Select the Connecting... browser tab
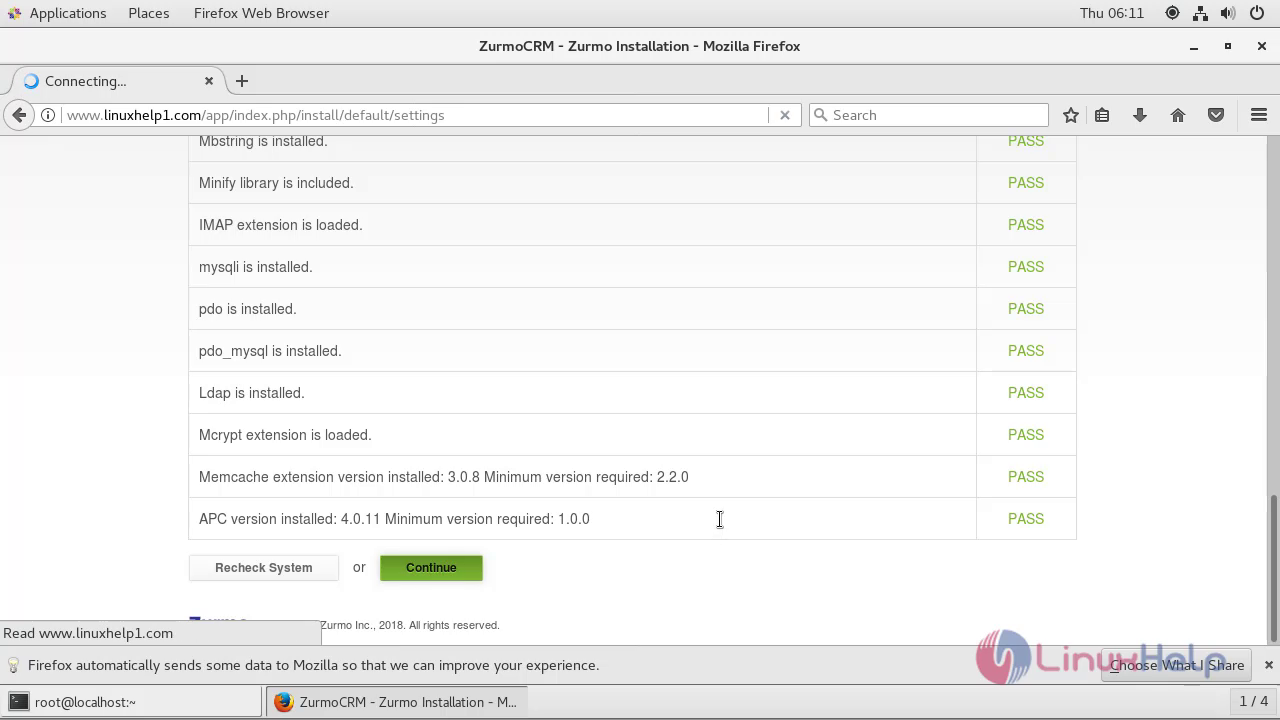Screen dimensions: 1280x720 (x=118, y=81)
